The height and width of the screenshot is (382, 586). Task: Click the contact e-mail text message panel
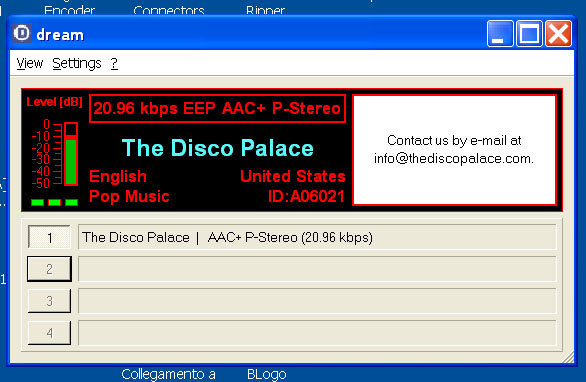tap(454, 150)
